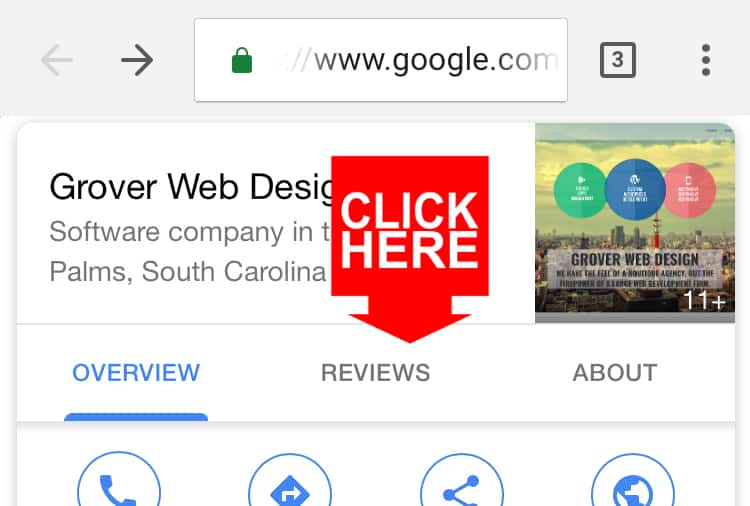This screenshot has width=750, height=506.
Task: Focus the www.google.com address bar
Action: pos(381,60)
